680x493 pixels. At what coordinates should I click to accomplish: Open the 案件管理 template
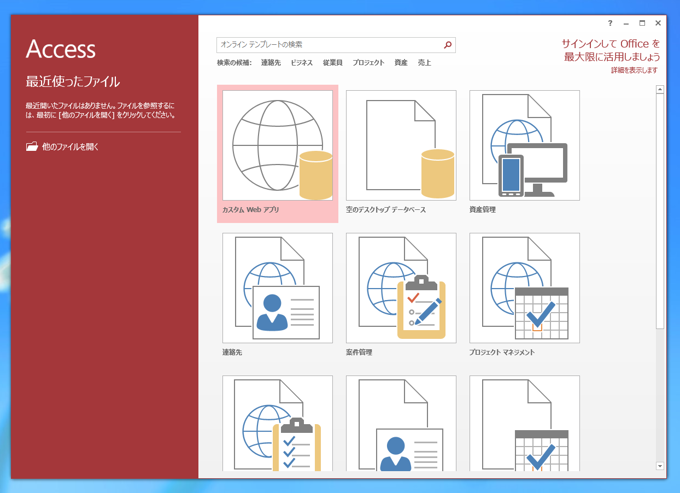pos(401,288)
